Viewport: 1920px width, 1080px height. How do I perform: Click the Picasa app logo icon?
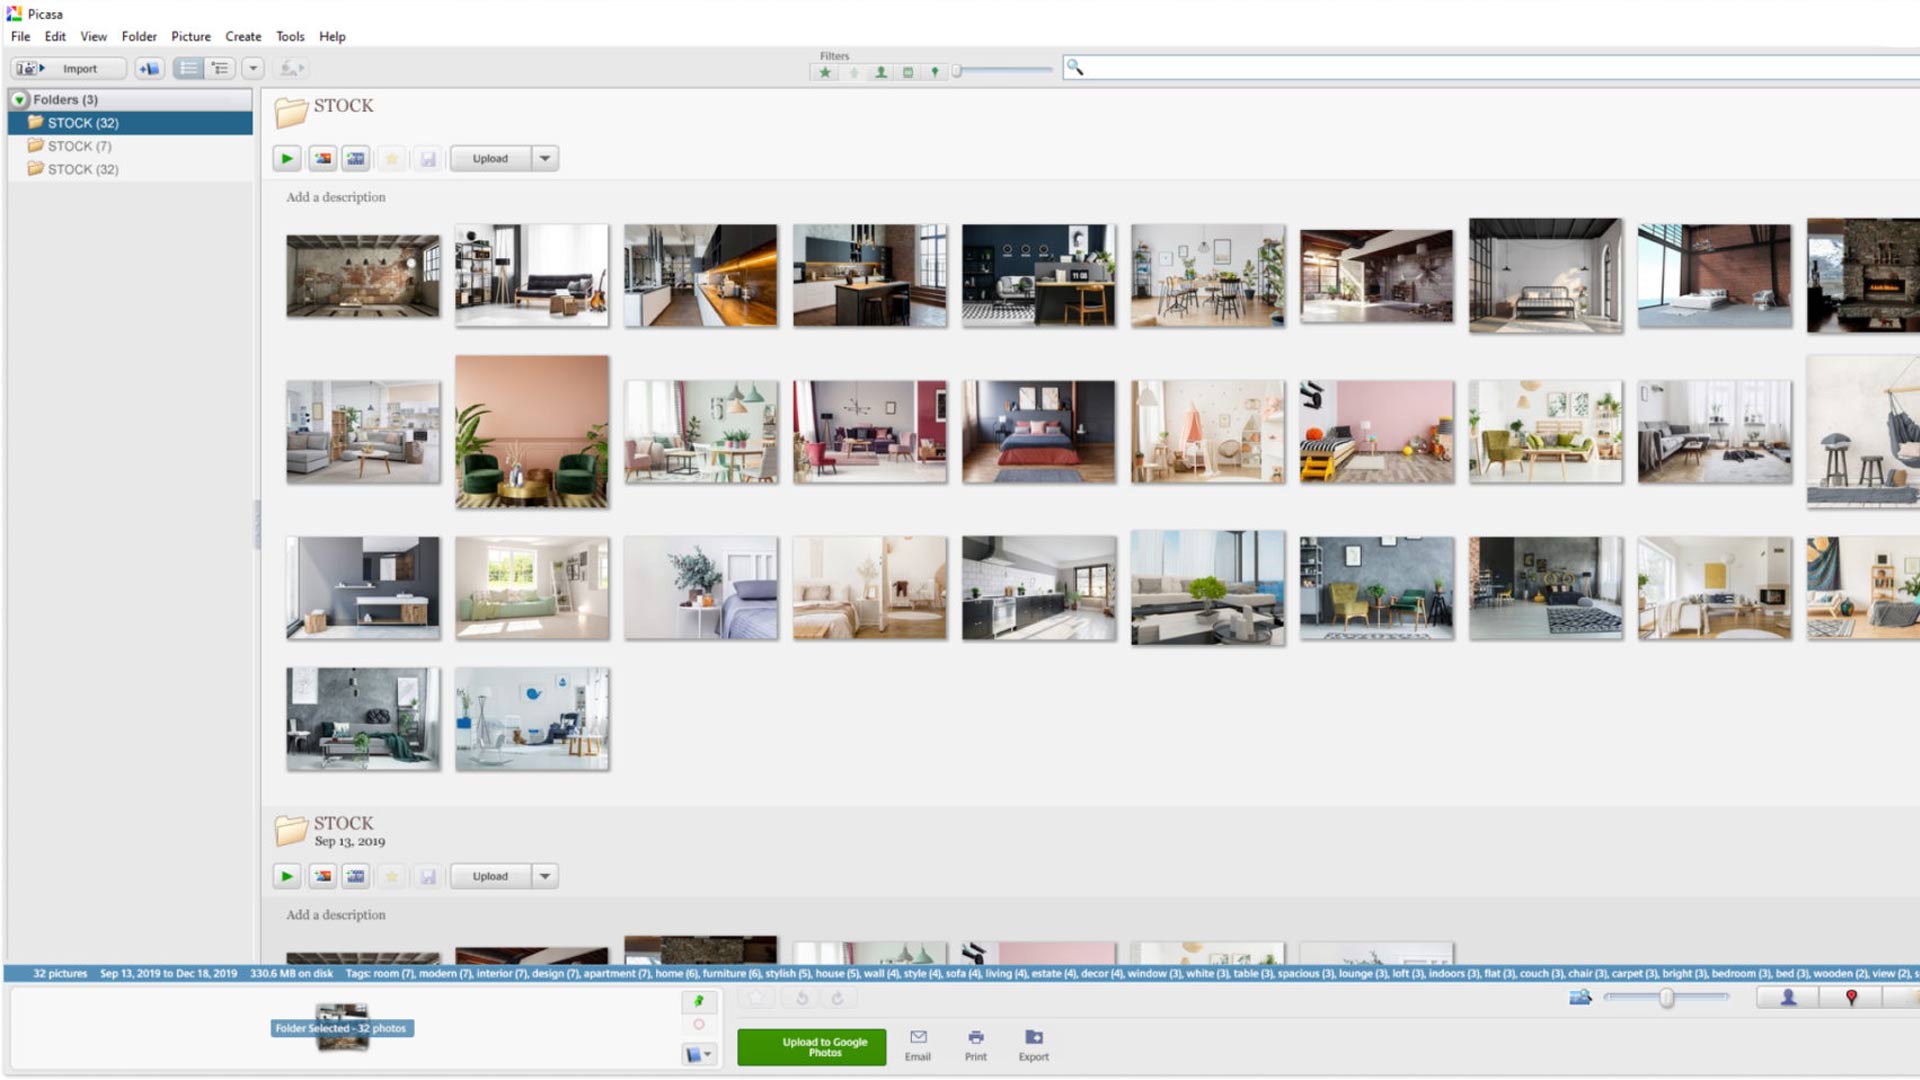[14, 13]
